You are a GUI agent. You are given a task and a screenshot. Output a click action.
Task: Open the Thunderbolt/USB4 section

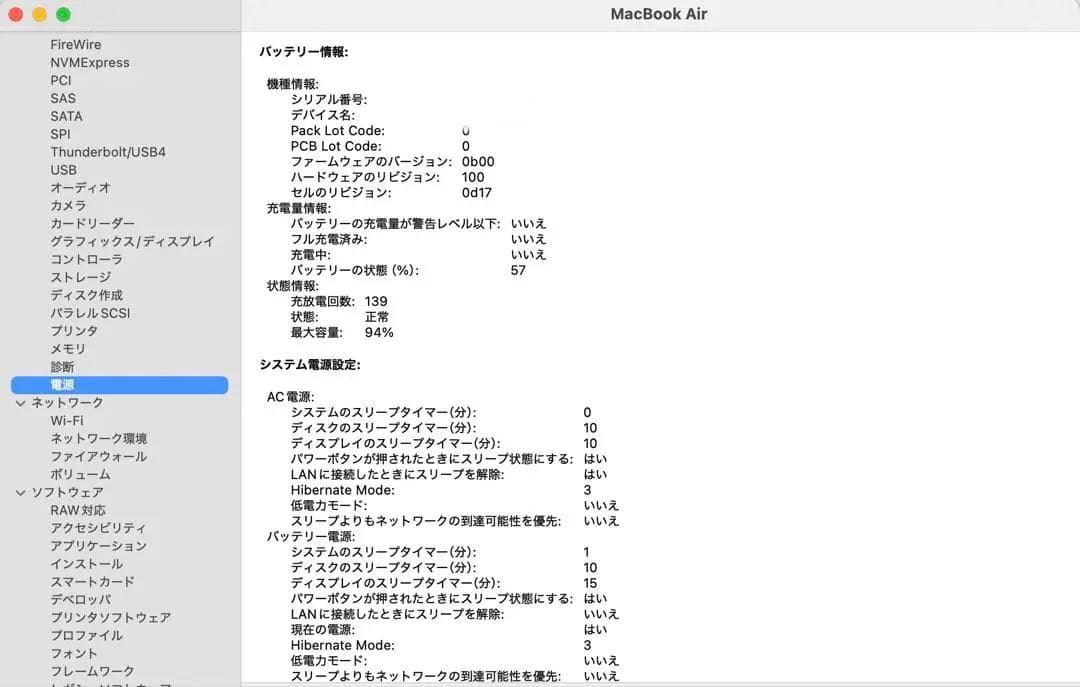(x=105, y=151)
